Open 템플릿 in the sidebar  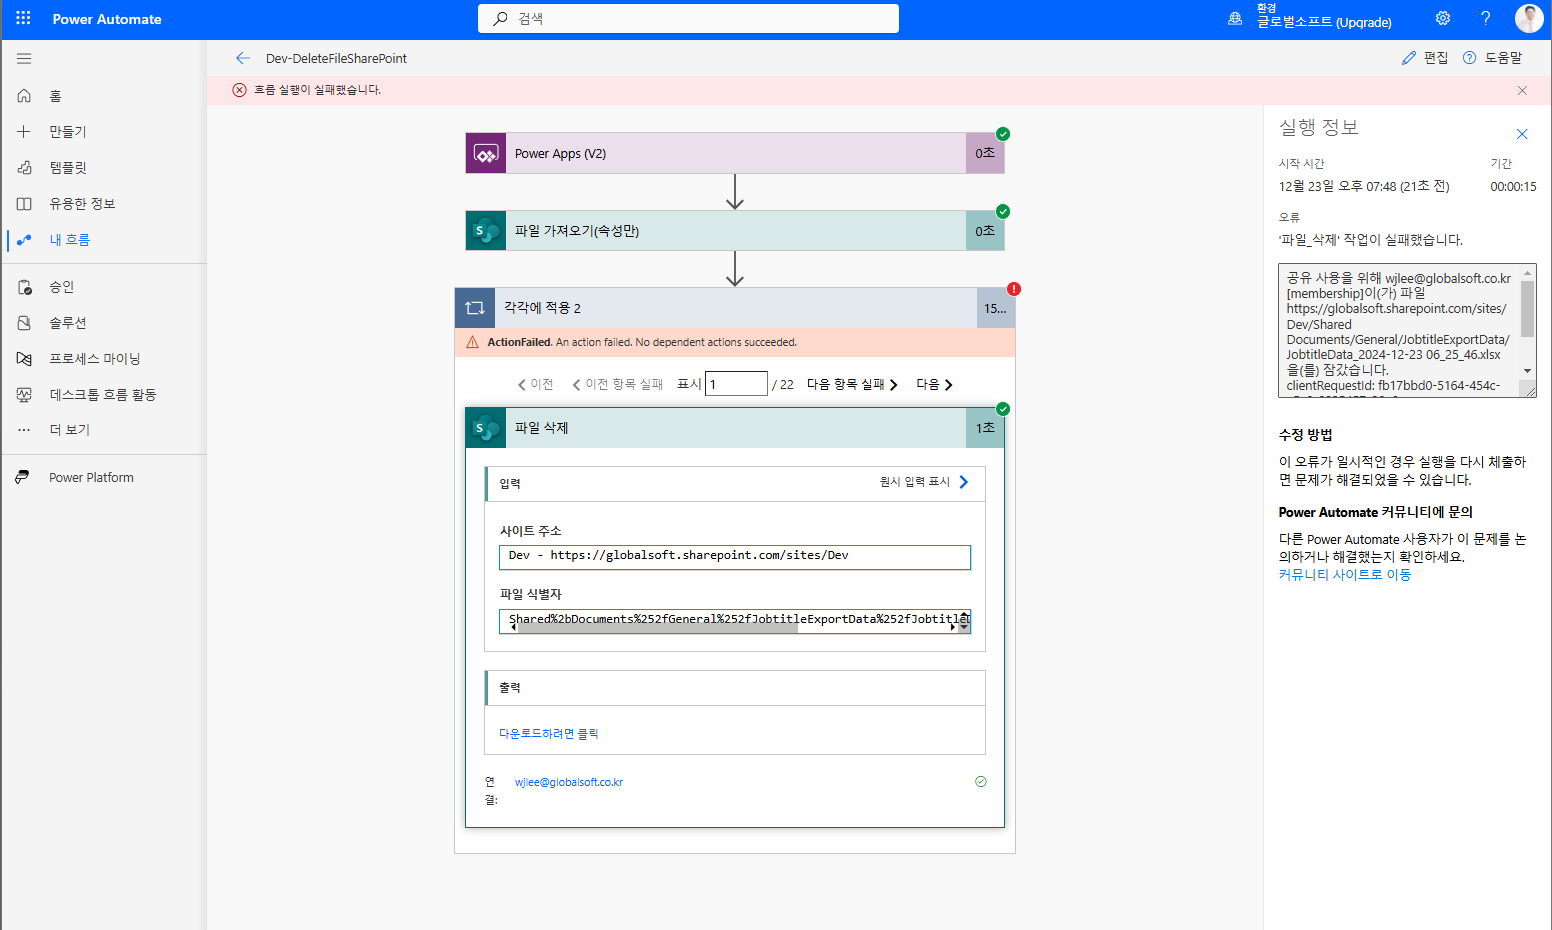(x=104, y=168)
